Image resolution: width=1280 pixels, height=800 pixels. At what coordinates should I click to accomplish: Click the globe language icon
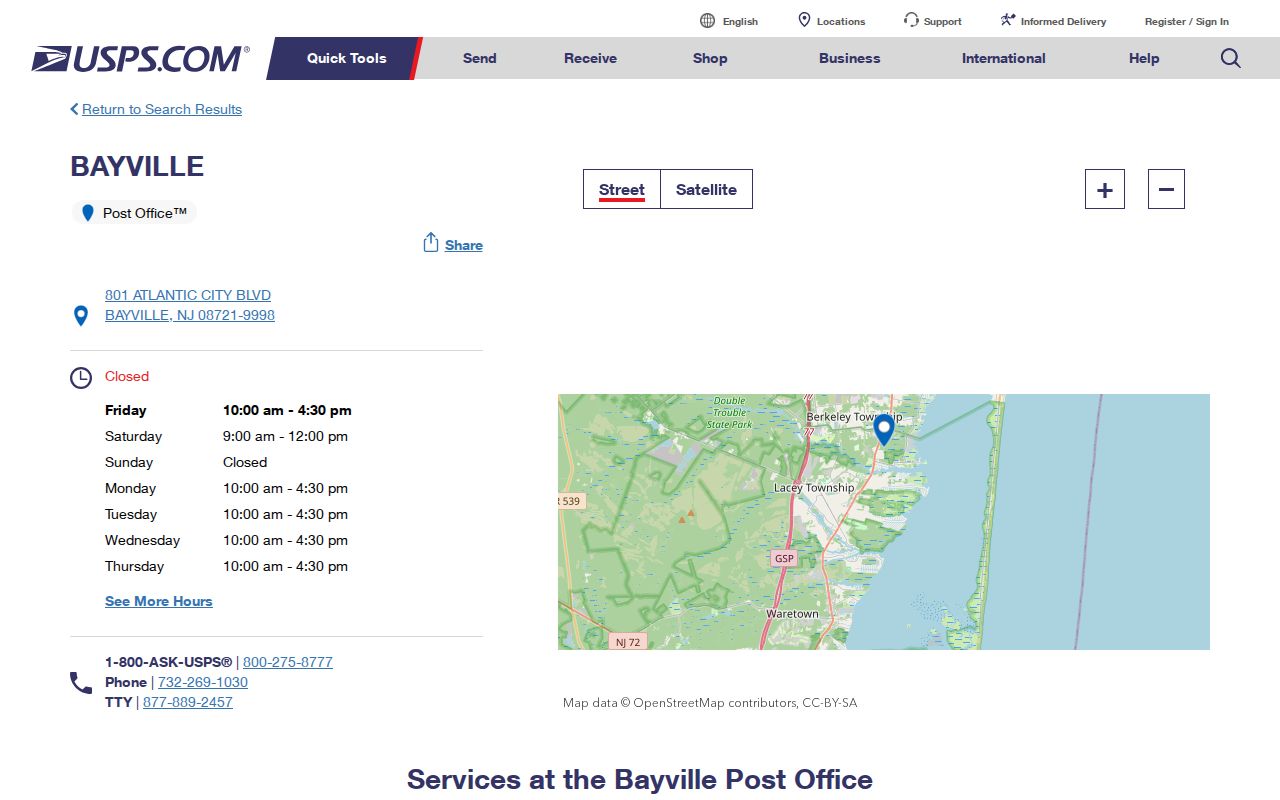(708, 21)
